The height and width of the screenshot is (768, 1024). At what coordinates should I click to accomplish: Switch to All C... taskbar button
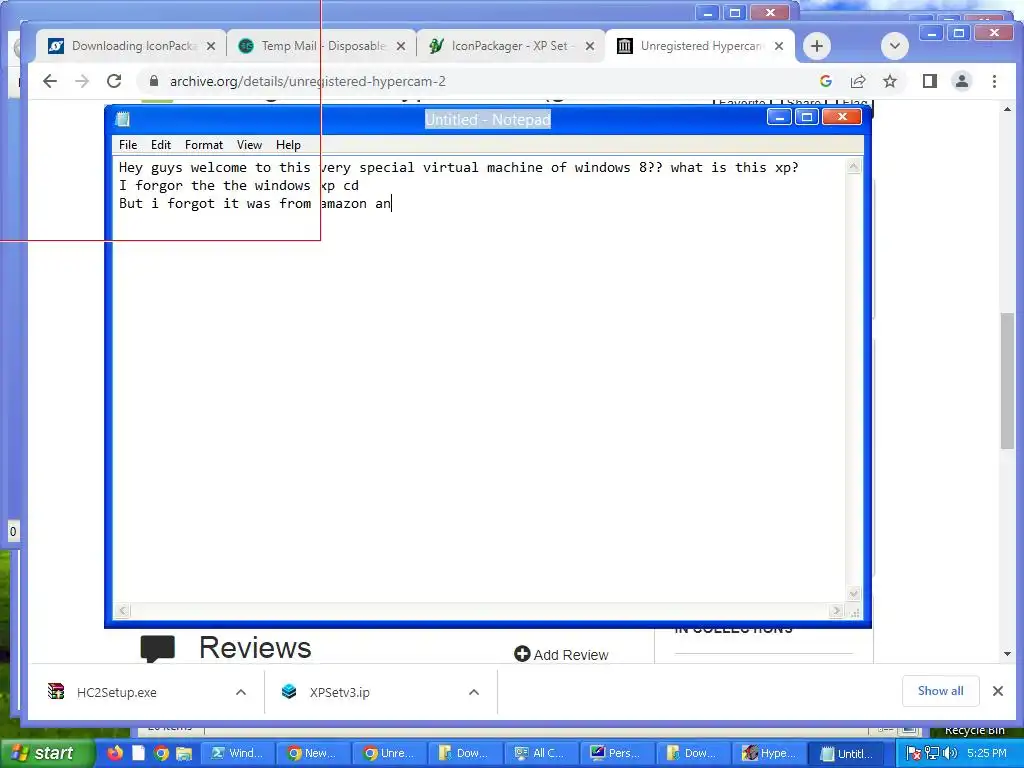540,753
